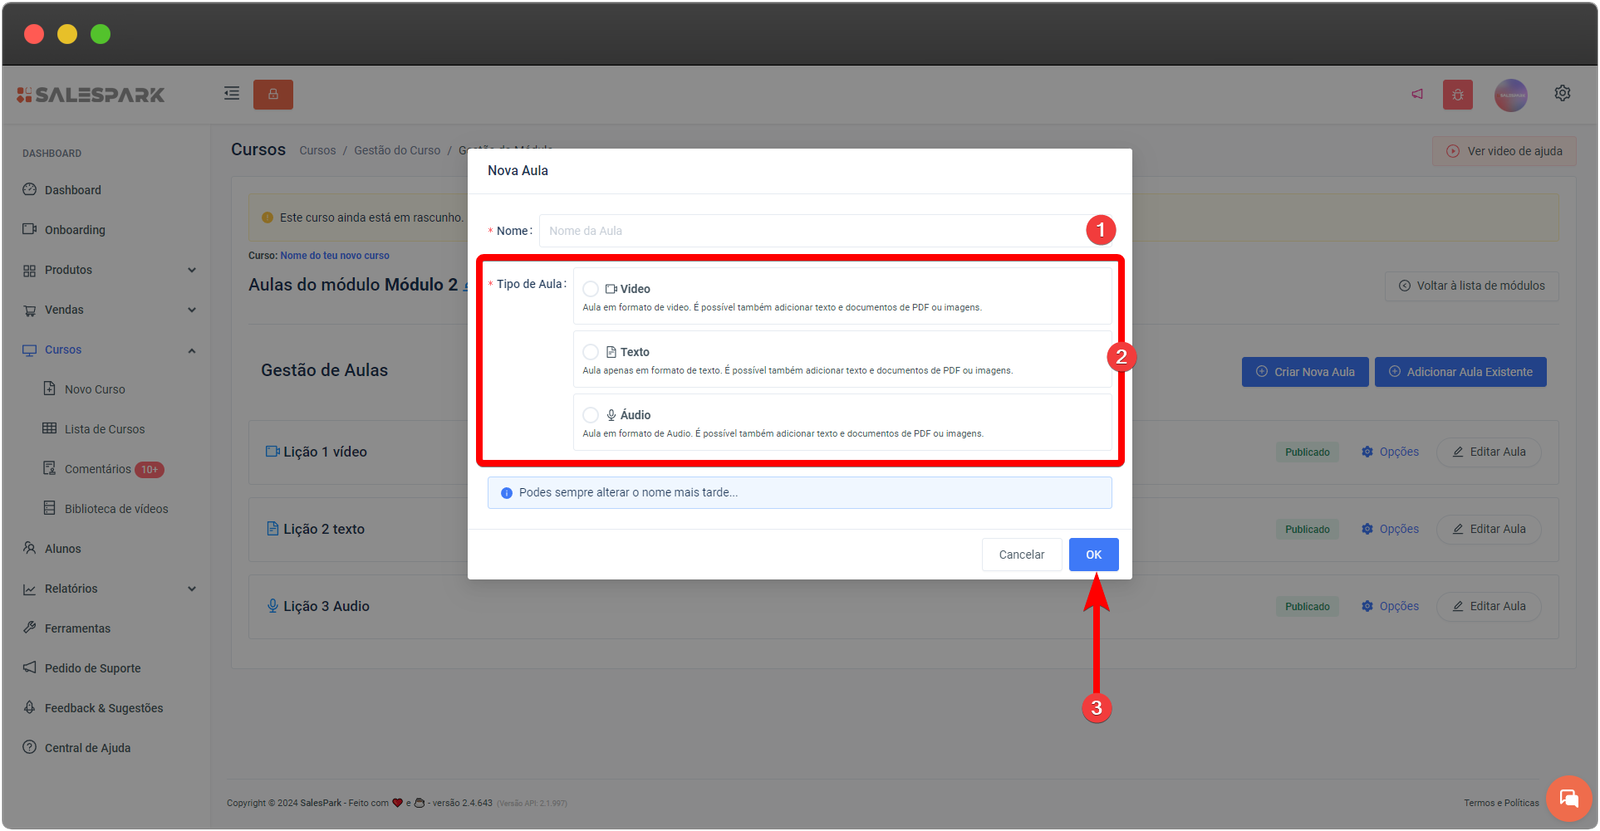Screen dimensions: 1600x831
Task: Click the sidebar collapse menu icon
Action: coord(232,94)
